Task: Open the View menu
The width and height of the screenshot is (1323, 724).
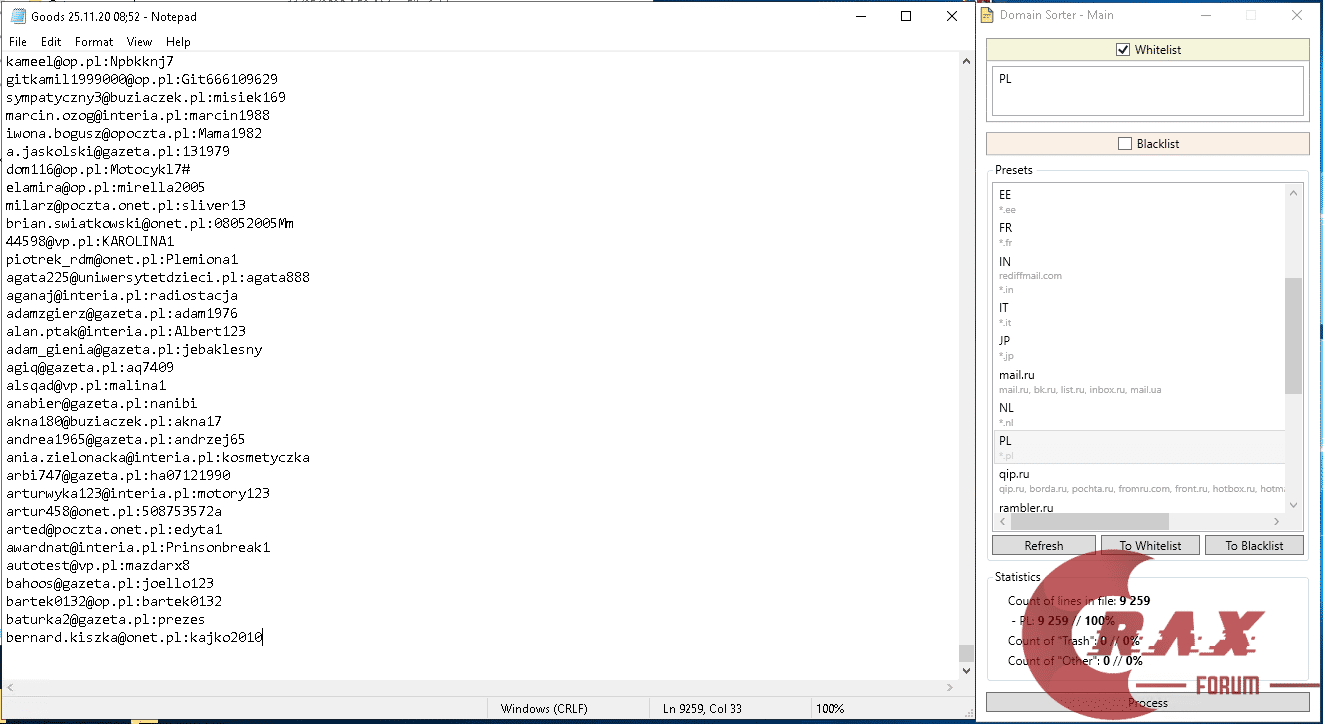Action: [x=139, y=42]
